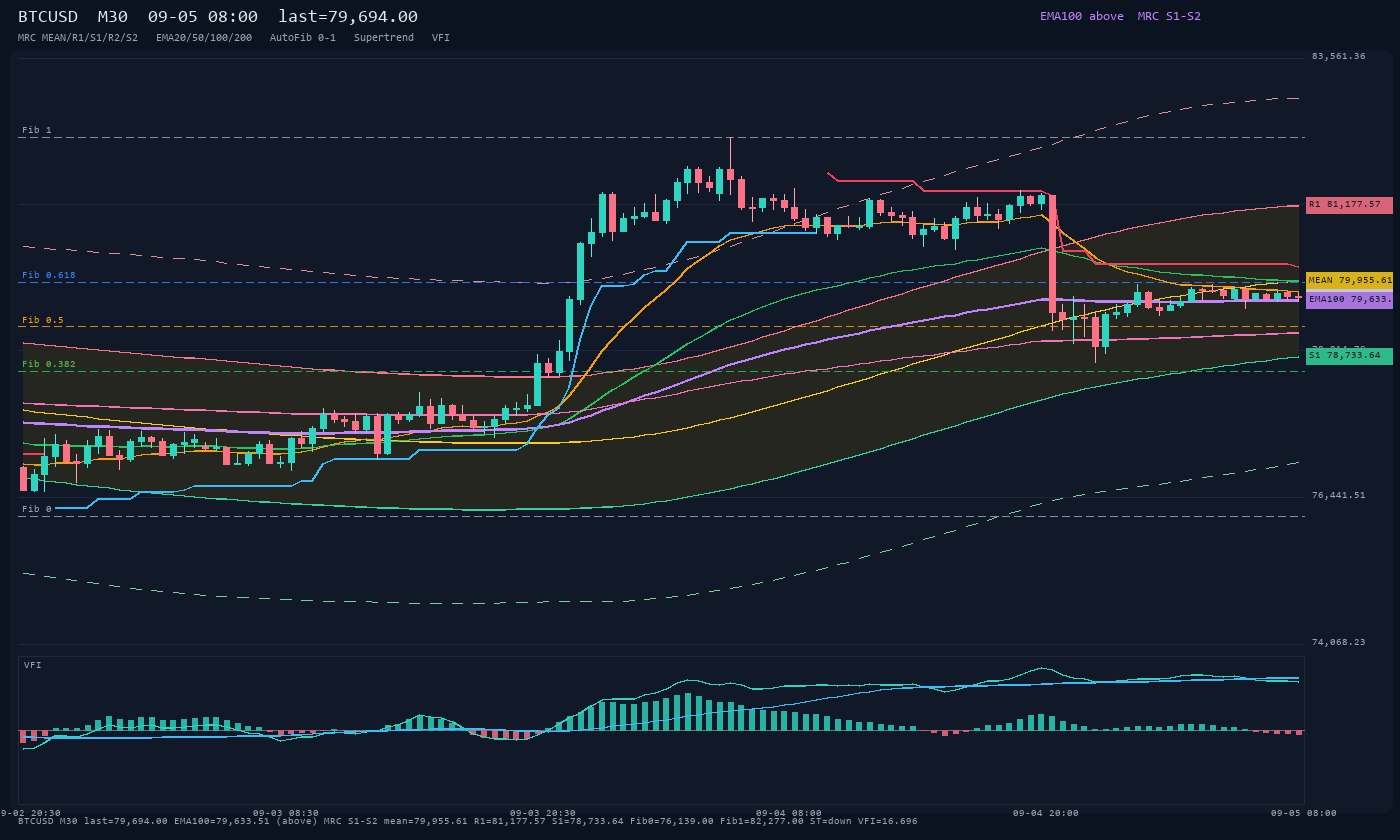Screen dimensions: 1400x840
Task: Click the yellow MEAN 79,955.61 price tag
Action: click(x=1349, y=281)
